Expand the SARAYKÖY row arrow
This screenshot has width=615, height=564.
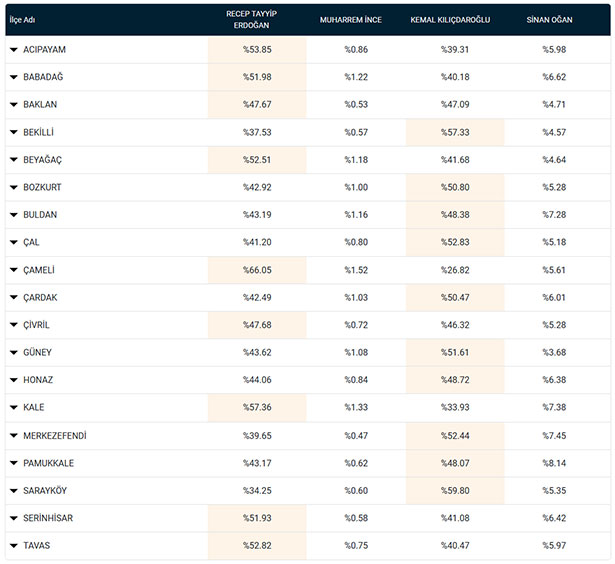(14, 491)
